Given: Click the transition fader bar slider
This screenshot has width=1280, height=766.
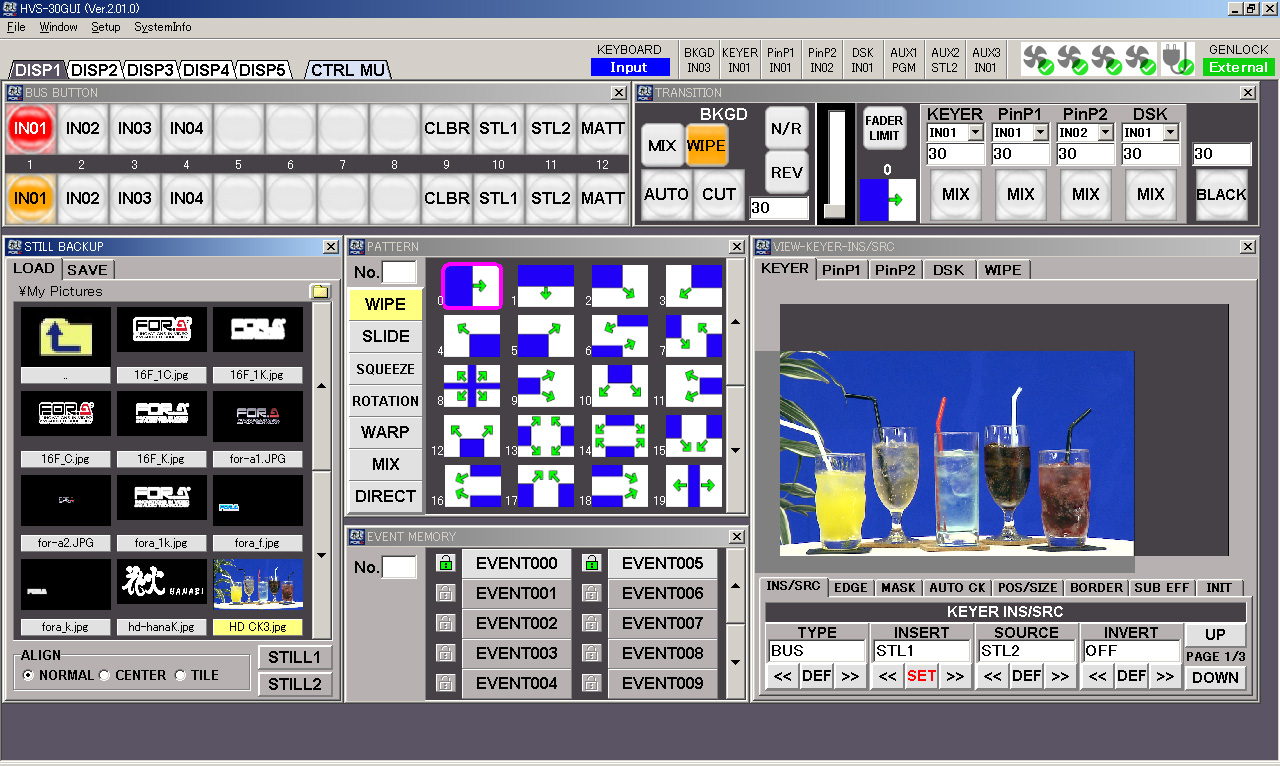Looking at the screenshot, I should [x=833, y=210].
